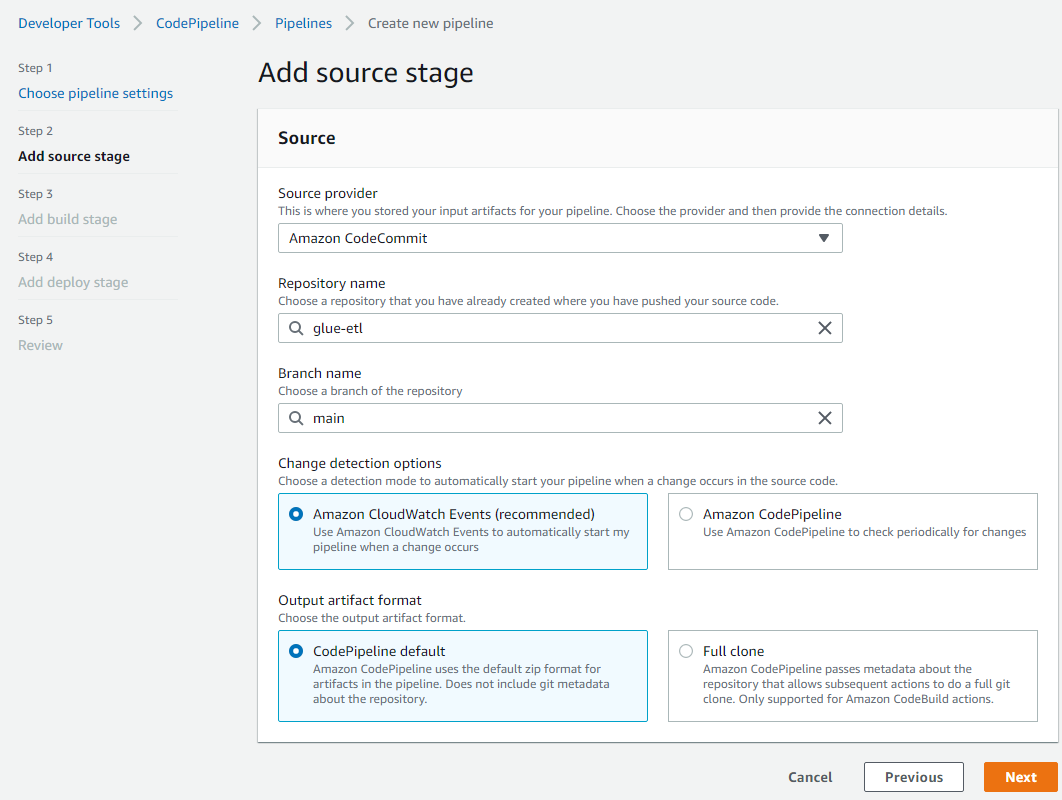This screenshot has height=800, width=1062.
Task: Go back with the Previous button
Action: [x=914, y=777]
